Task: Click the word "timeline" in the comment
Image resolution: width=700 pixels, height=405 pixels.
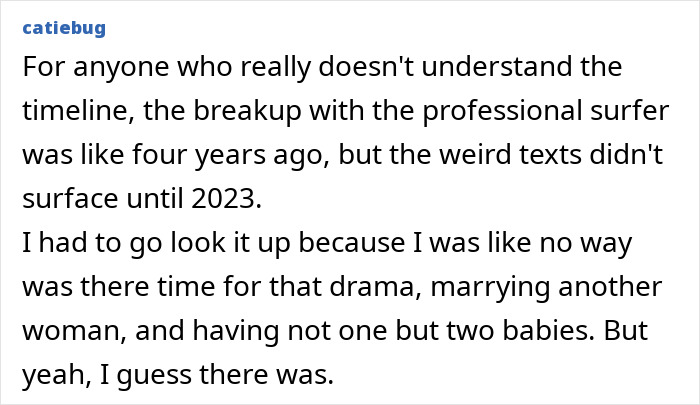Action: click(x=72, y=113)
